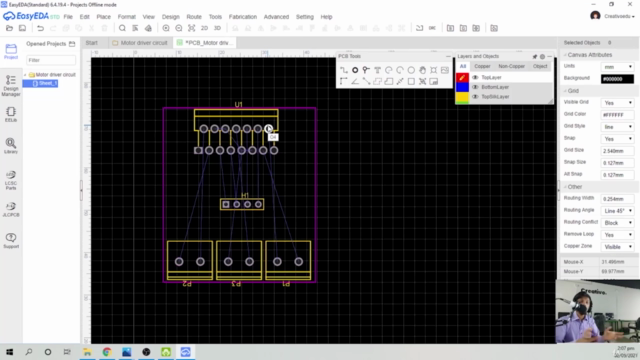This screenshot has height=360, width=640.
Task: Select the Track routing tool in PCB Tools
Action: coord(344,70)
